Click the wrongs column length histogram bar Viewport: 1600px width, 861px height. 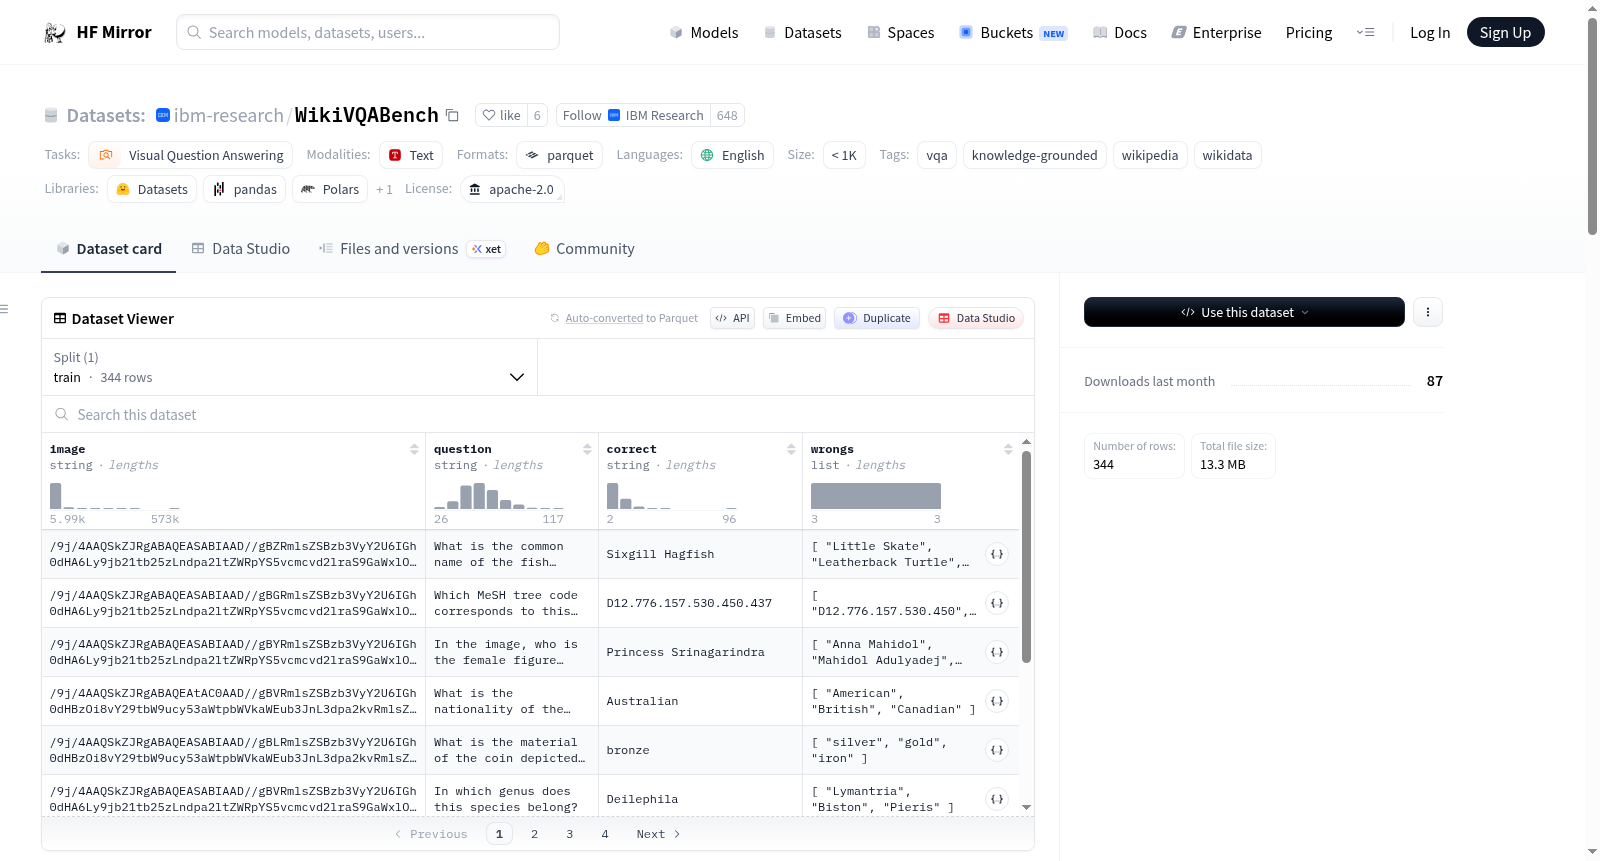(876, 496)
